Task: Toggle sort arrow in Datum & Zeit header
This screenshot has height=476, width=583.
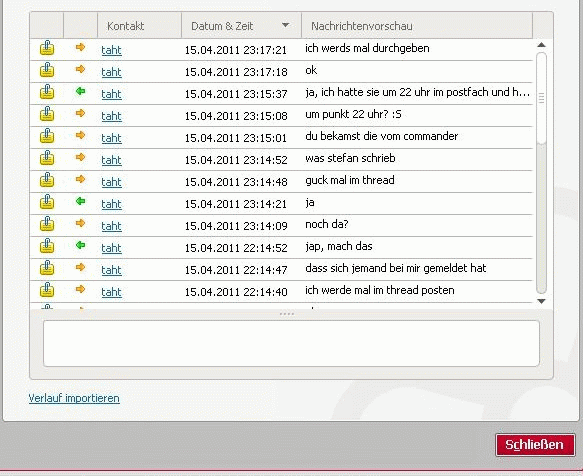Action: [x=286, y=25]
